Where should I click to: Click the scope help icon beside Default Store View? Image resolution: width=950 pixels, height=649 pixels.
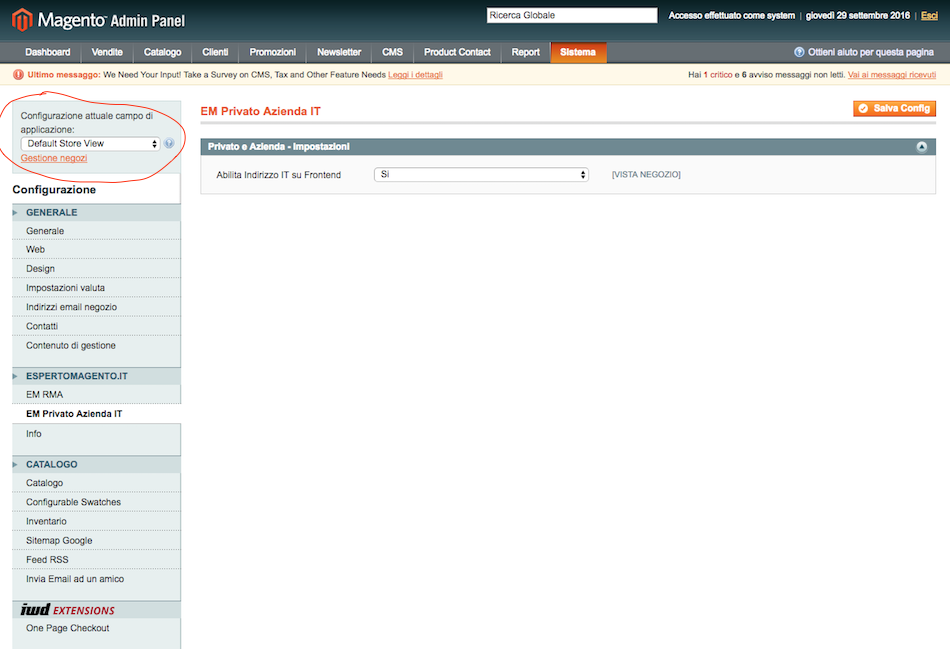pos(169,144)
